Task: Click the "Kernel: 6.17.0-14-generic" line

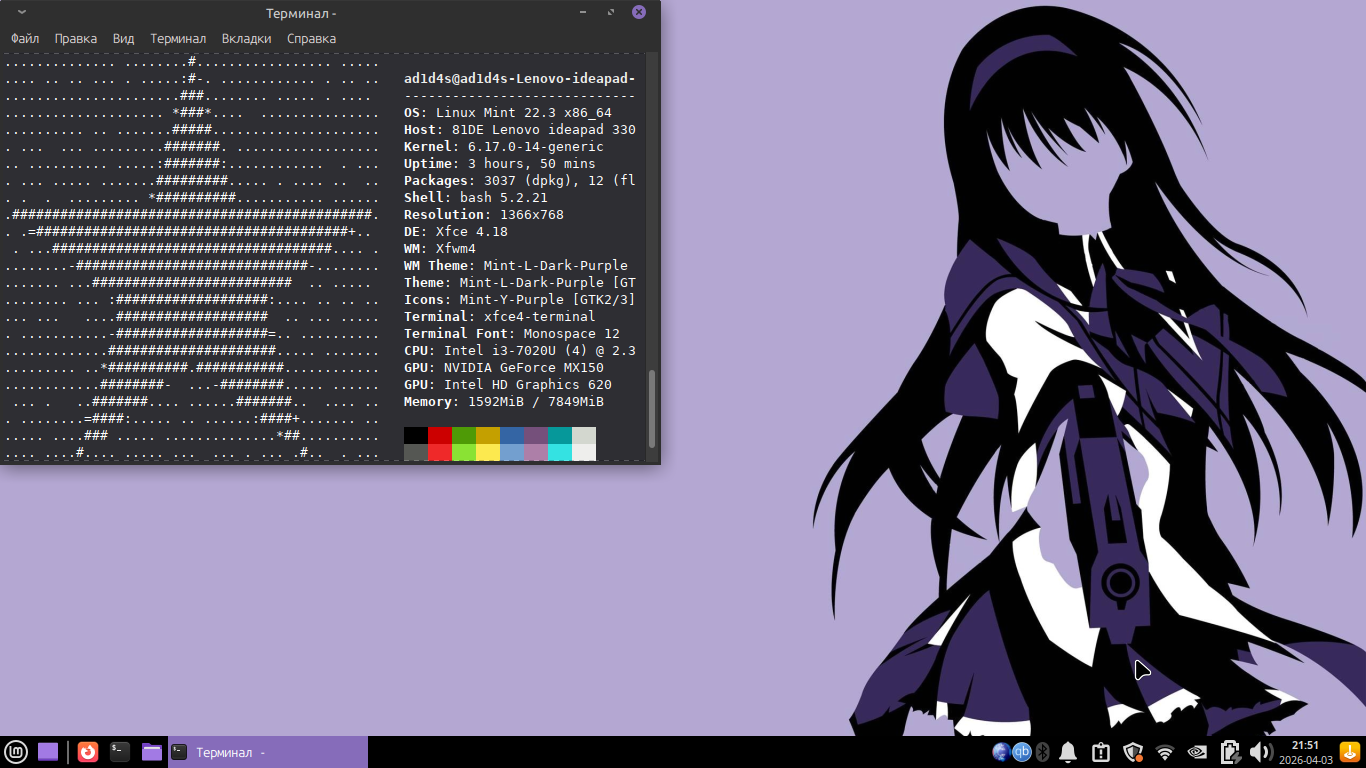Action: tap(504, 147)
